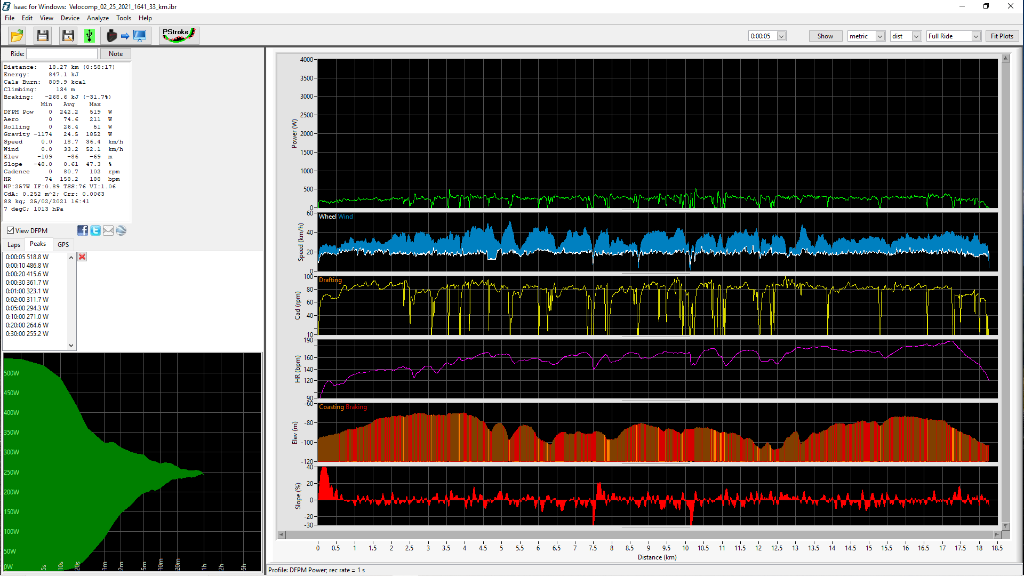Viewport: 1024px width, 576px height.
Task: Expand the Full Ride selection dropdown
Action: (x=974, y=36)
